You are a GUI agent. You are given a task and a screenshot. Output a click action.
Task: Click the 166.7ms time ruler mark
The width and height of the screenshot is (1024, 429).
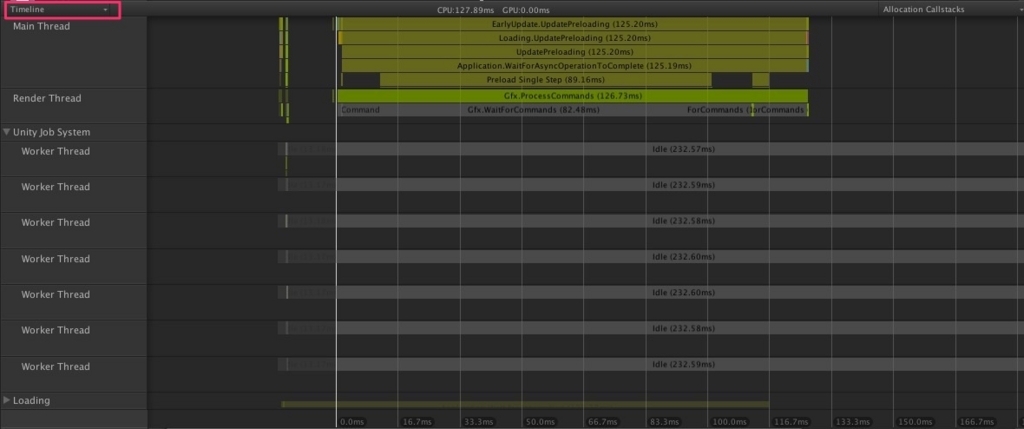pos(974,422)
